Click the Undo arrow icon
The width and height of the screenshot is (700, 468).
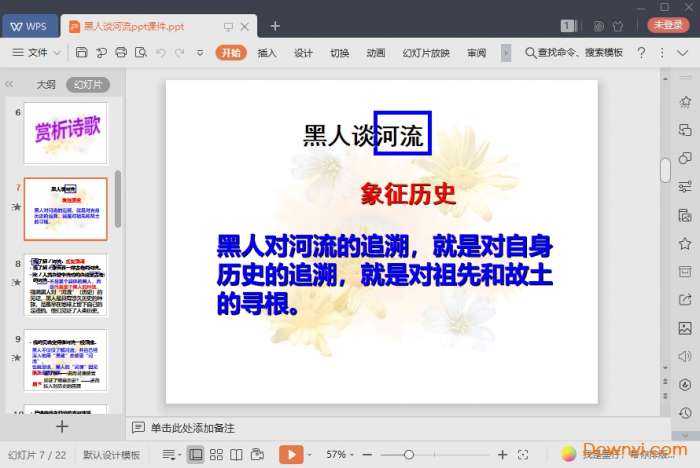pyautogui.click(x=161, y=53)
